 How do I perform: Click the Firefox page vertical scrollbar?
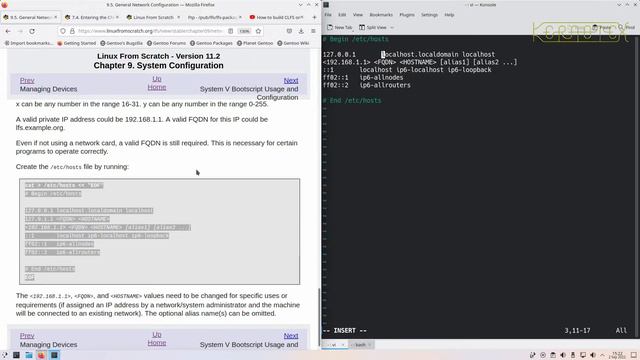pyautogui.click(x=319, y=318)
